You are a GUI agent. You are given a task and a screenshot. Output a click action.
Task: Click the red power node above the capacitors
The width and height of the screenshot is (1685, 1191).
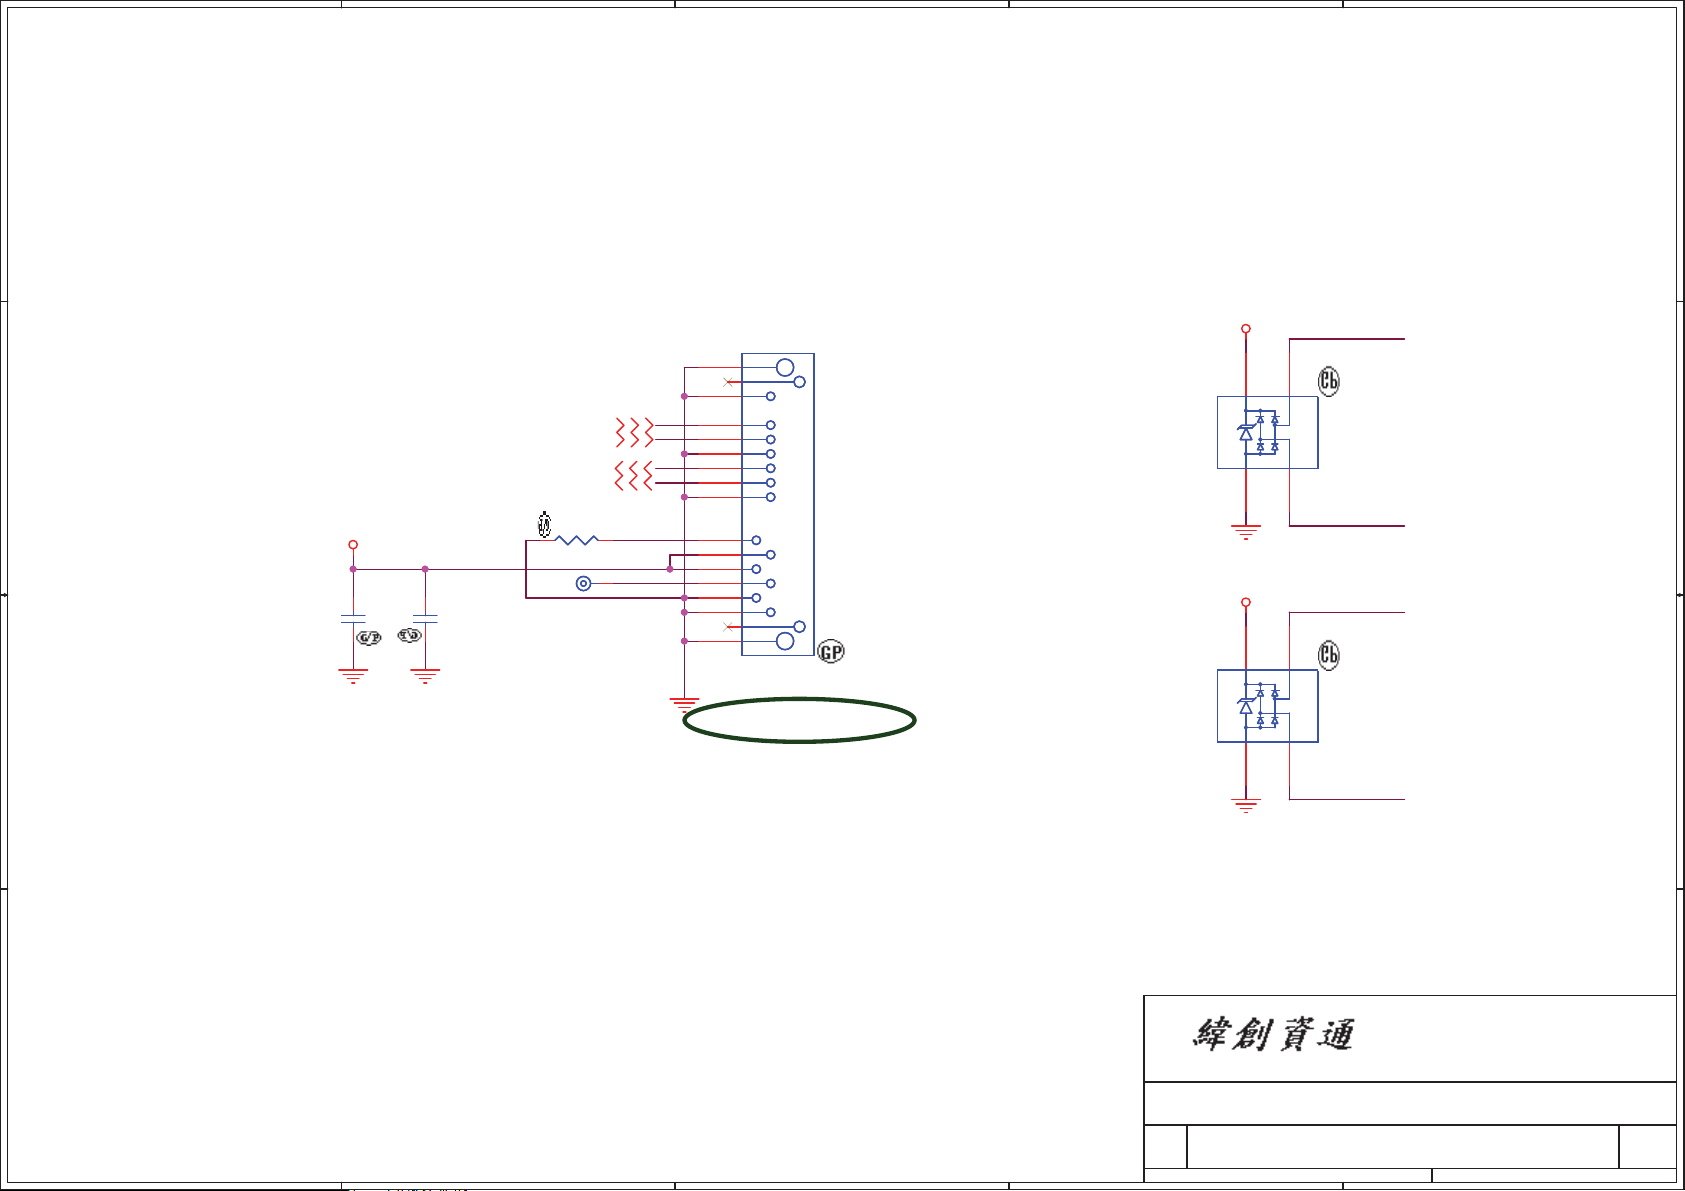click(353, 545)
